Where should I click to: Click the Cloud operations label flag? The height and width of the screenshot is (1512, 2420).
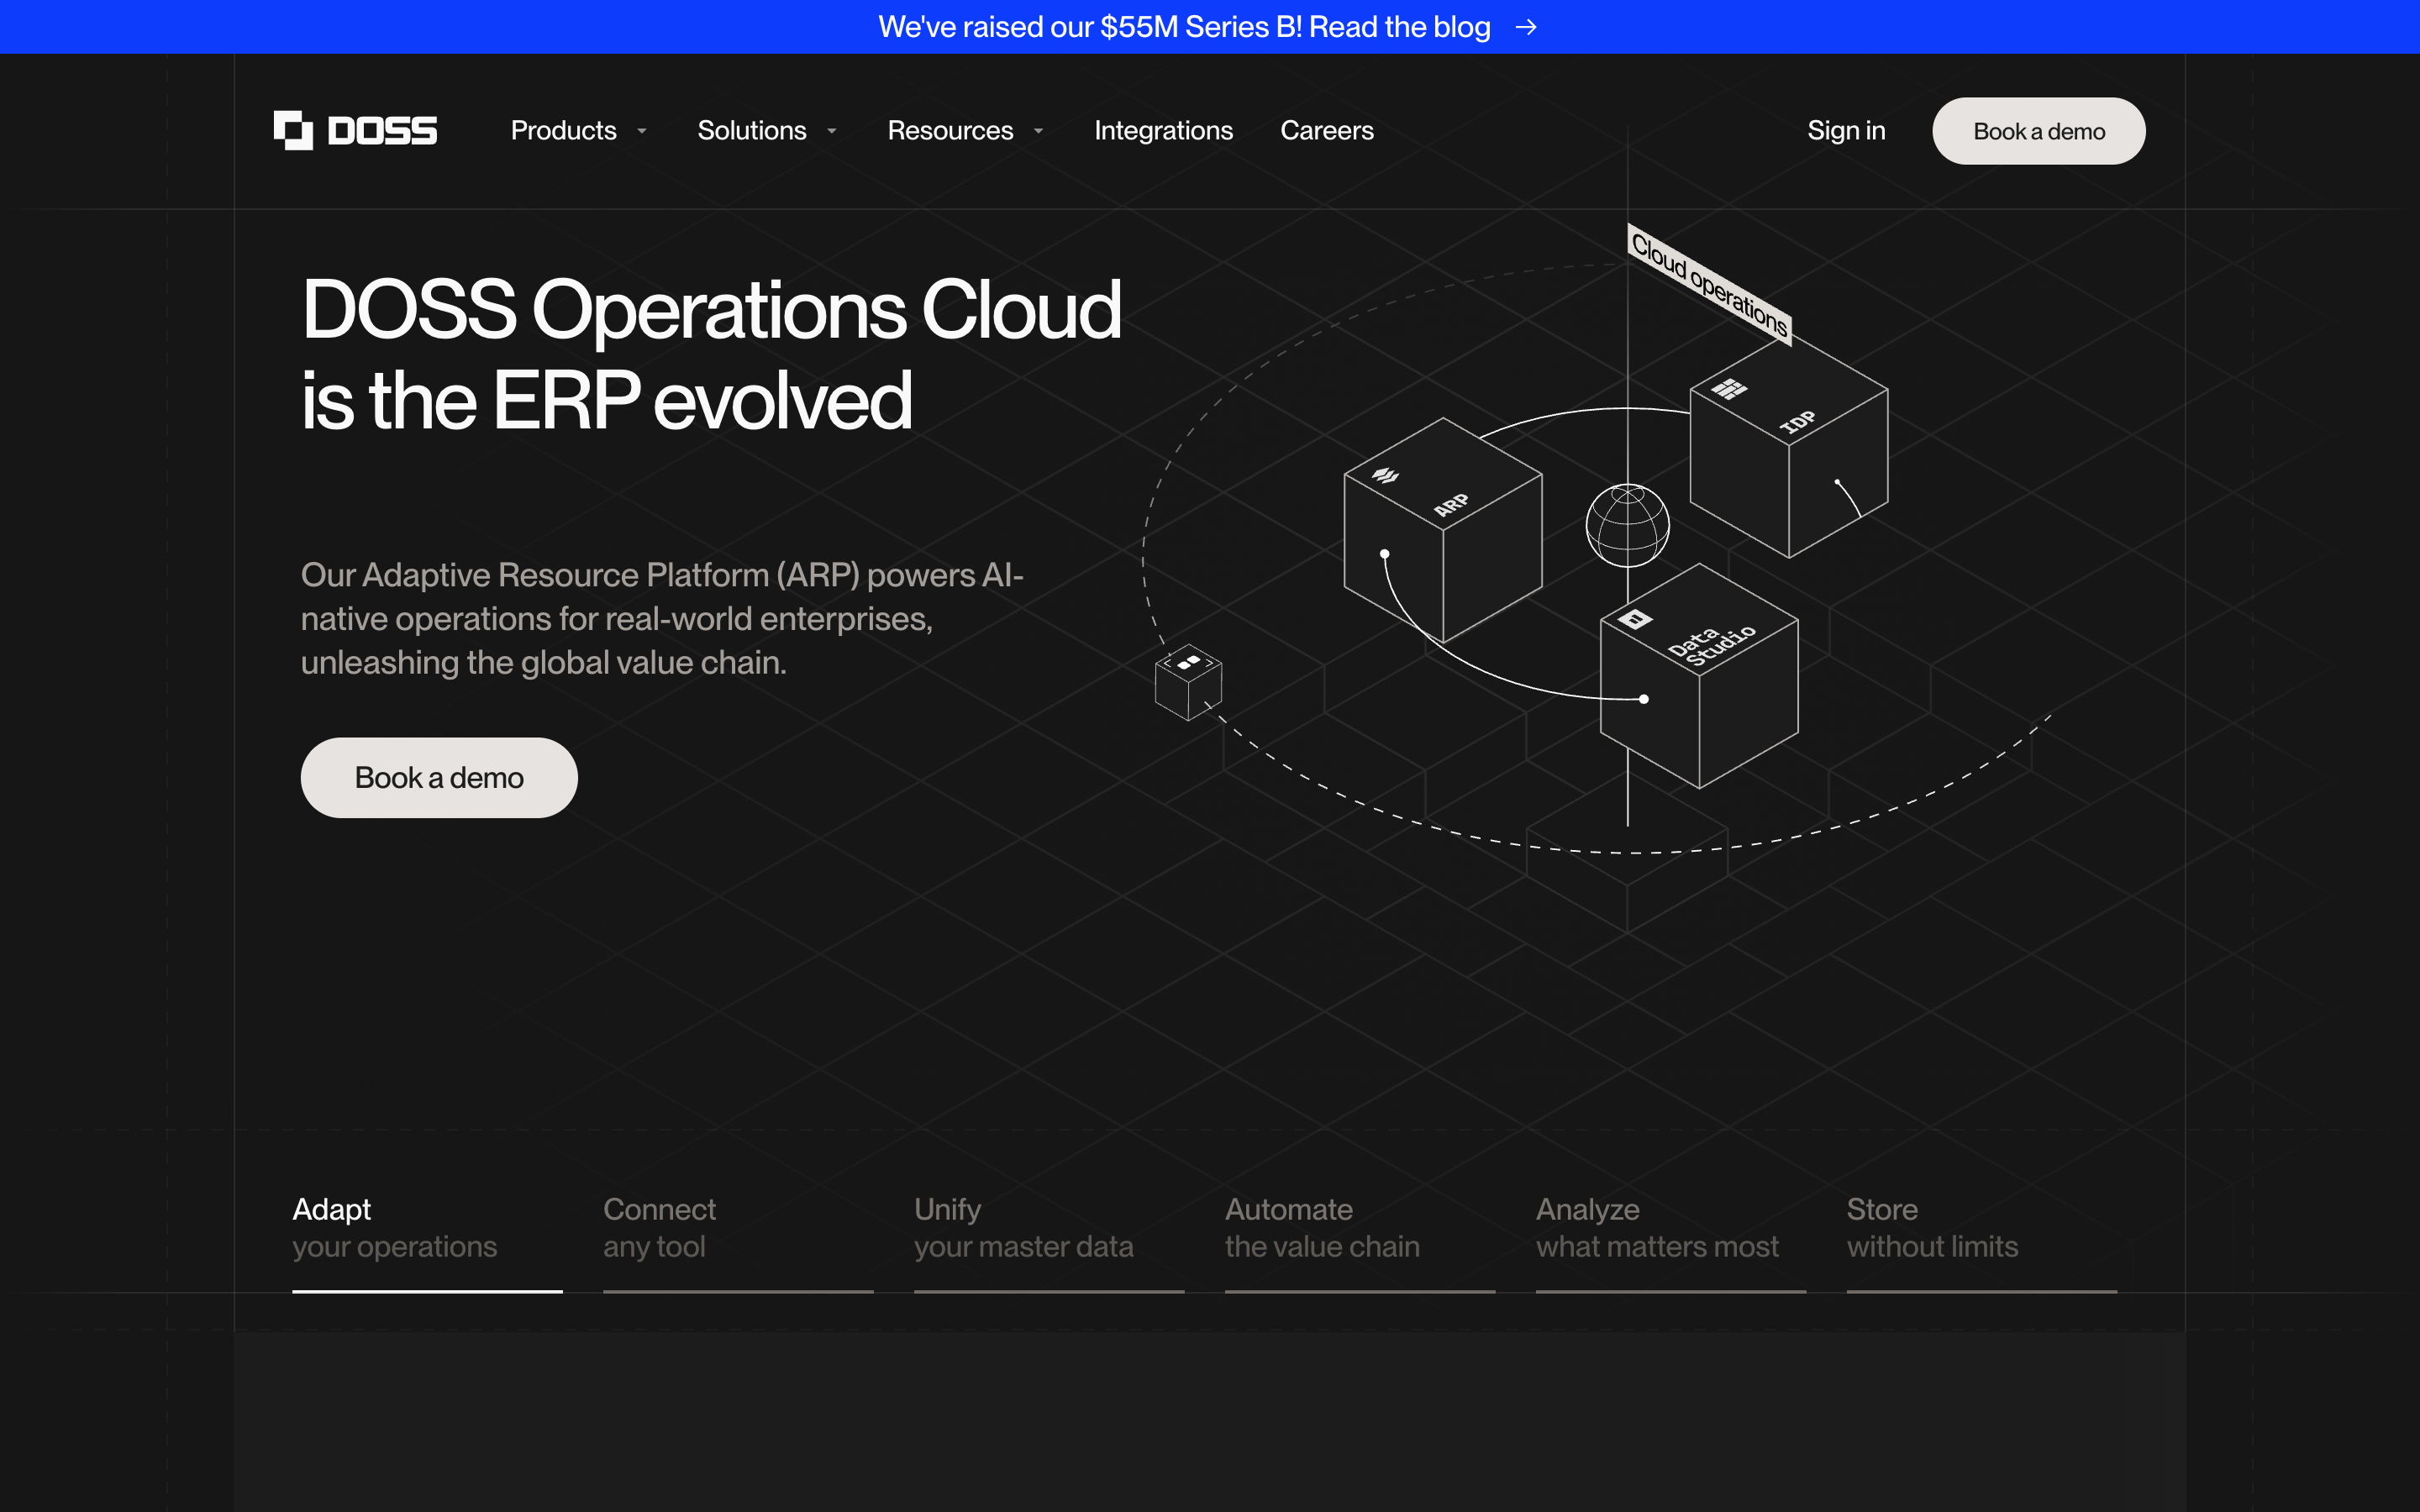coord(1709,284)
